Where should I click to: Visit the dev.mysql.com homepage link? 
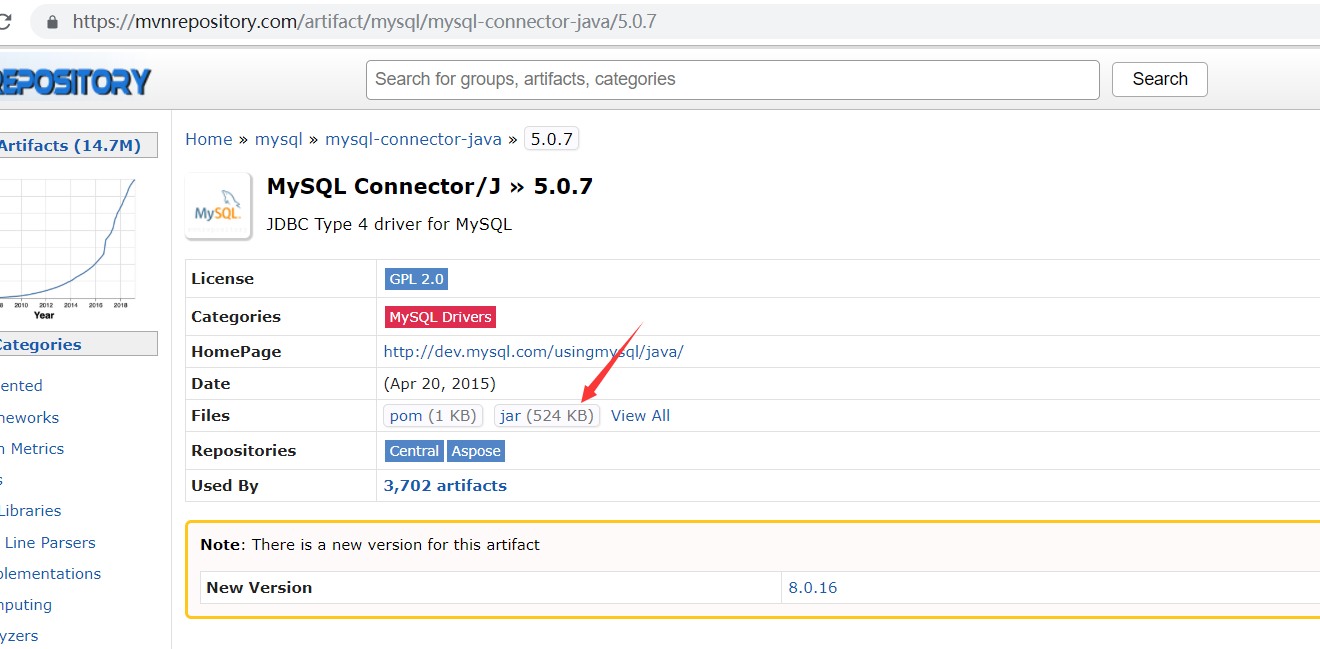[x=533, y=352]
